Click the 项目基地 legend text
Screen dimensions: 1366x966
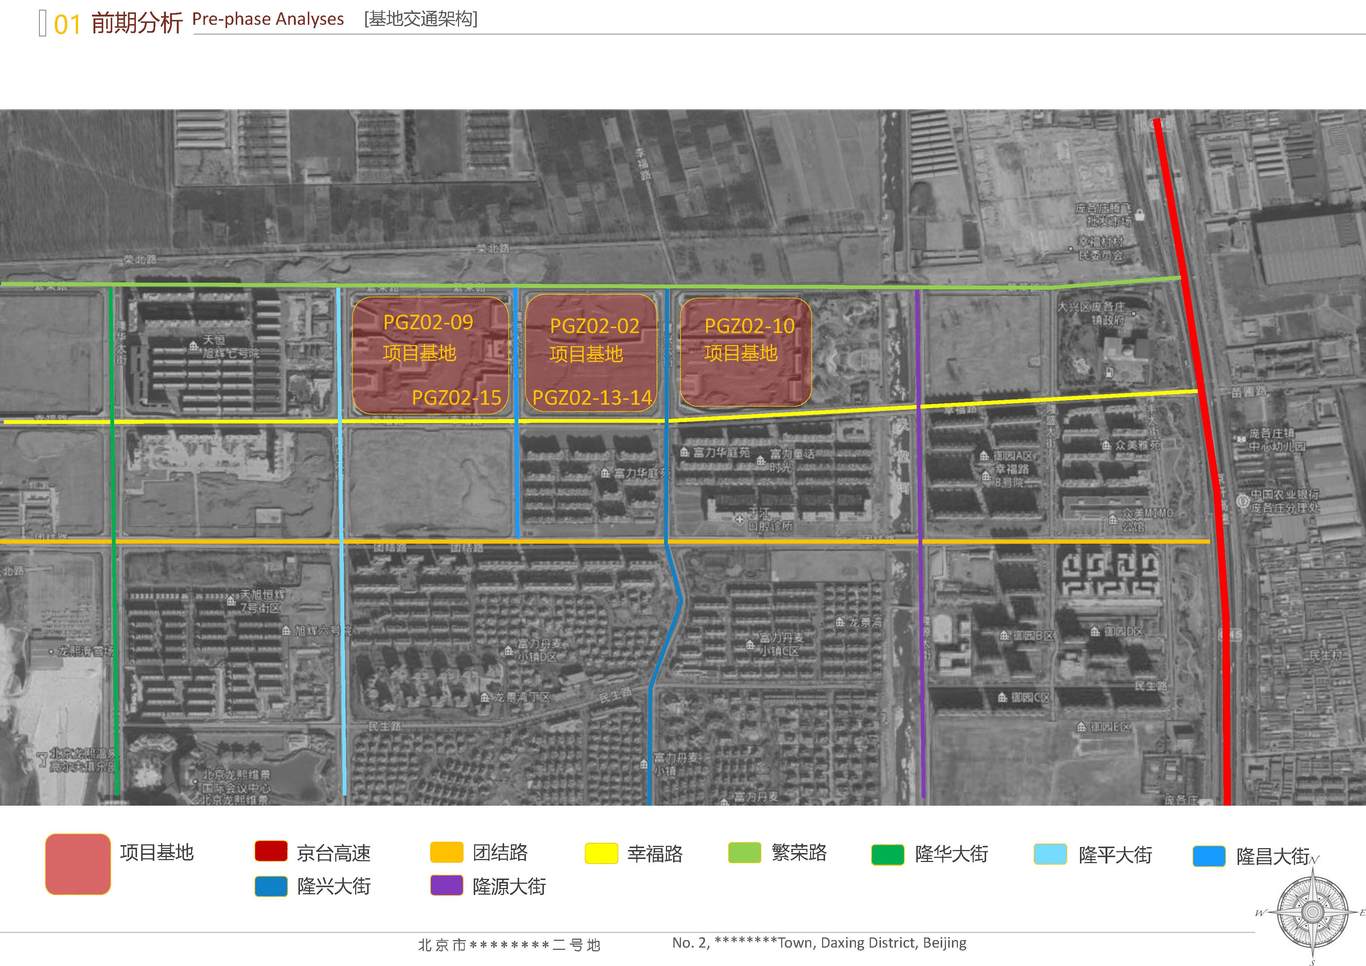pyautogui.click(x=156, y=852)
